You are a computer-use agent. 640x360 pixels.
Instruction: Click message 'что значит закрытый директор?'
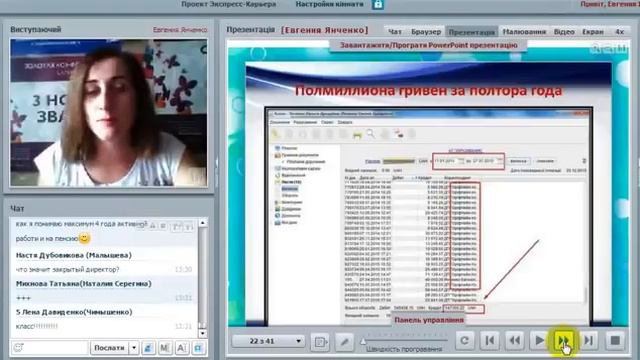(x=67, y=269)
